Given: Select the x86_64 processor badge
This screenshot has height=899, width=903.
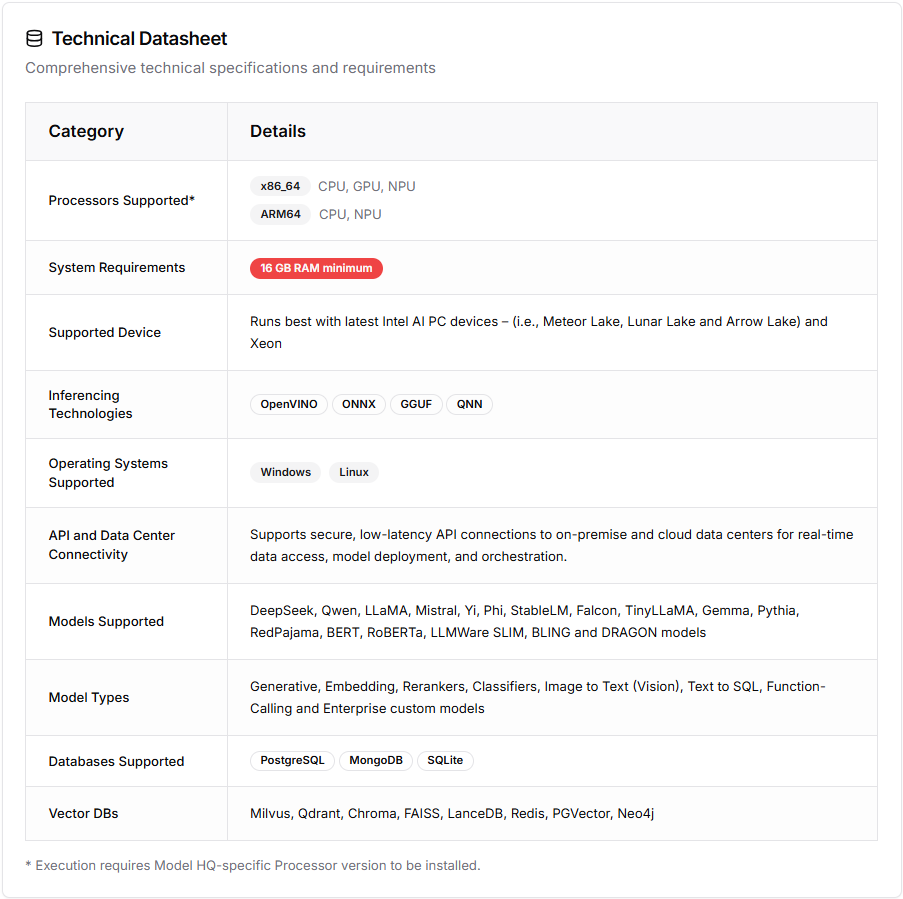Looking at the screenshot, I should click(x=280, y=186).
